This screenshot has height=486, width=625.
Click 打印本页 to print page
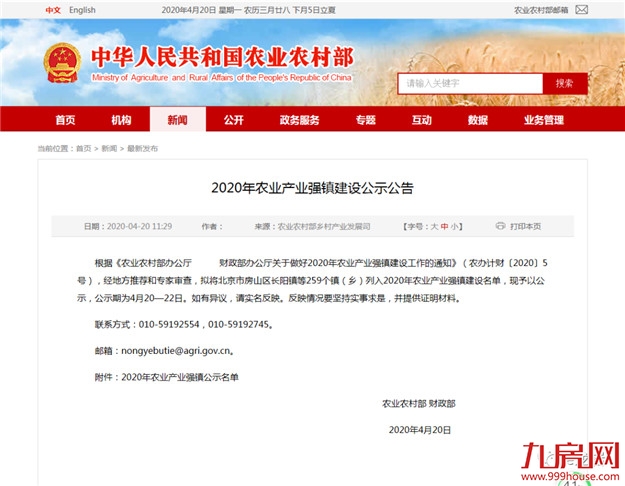click(x=525, y=226)
